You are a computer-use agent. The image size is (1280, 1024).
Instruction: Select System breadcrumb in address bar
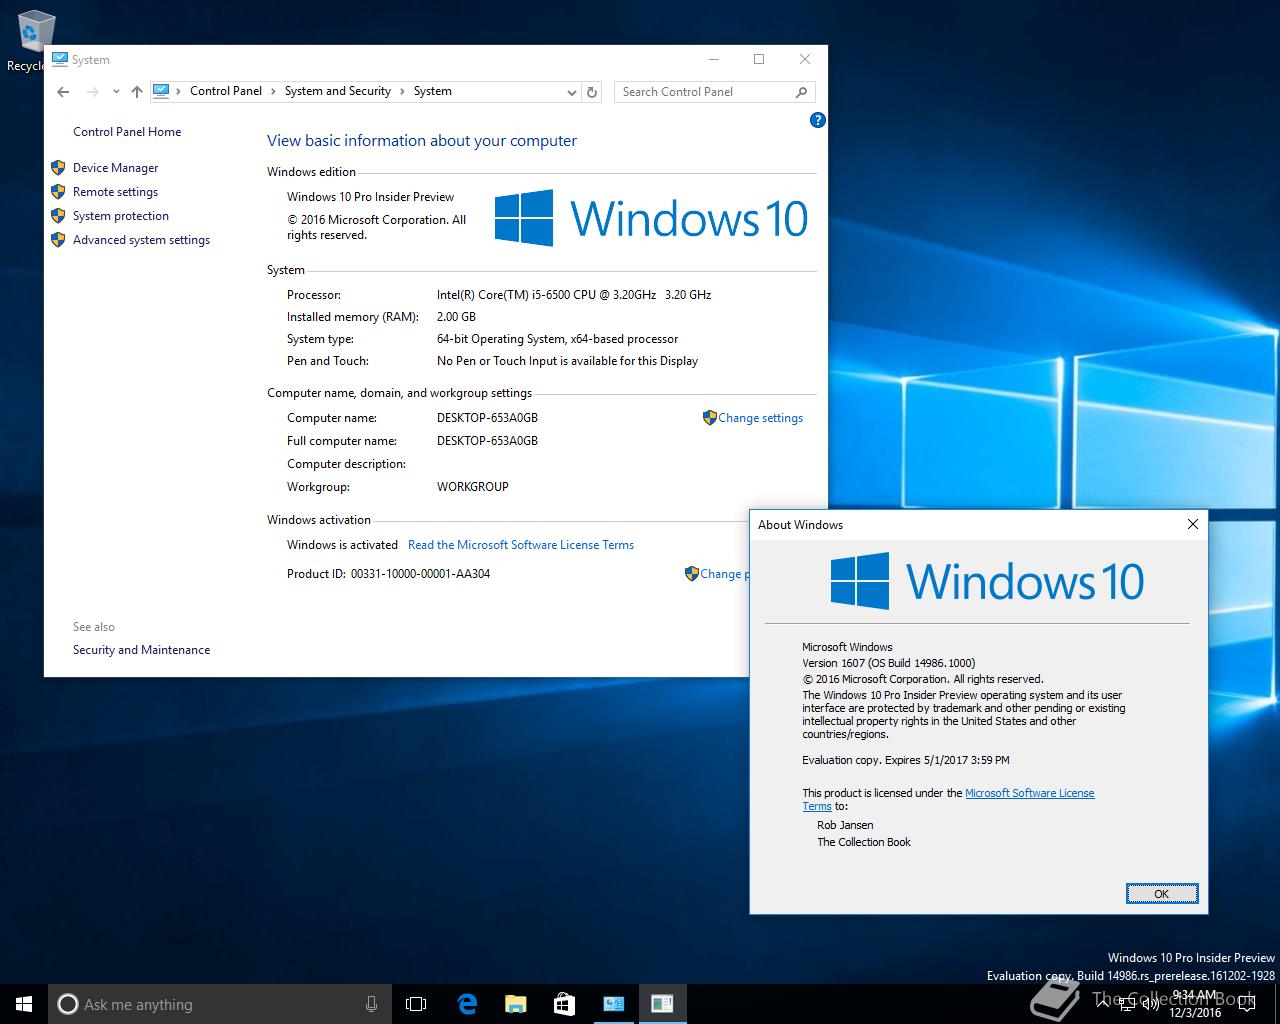tap(432, 91)
